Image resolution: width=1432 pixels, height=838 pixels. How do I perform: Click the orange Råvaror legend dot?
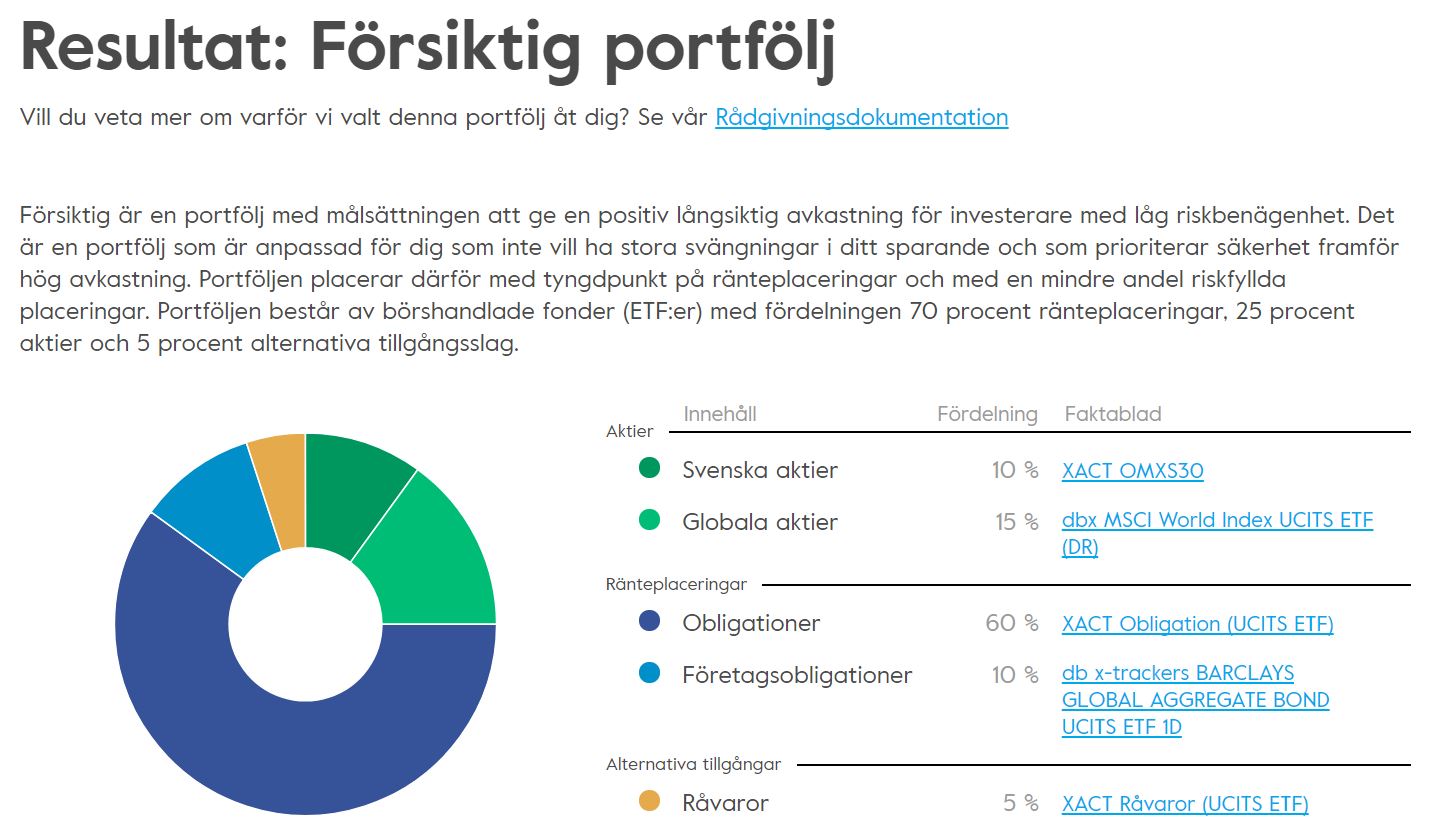[x=650, y=800]
